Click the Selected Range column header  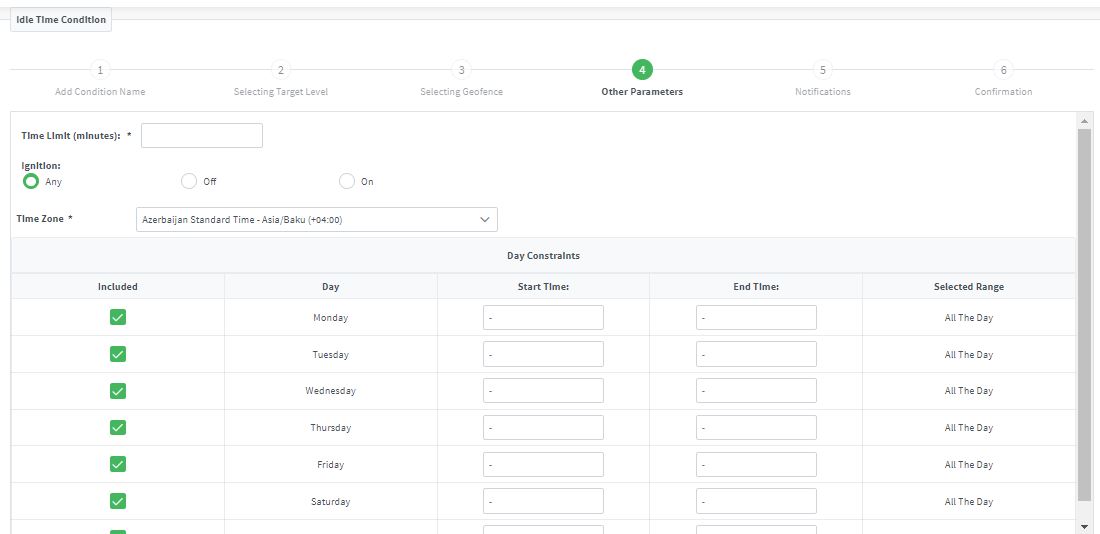click(969, 286)
